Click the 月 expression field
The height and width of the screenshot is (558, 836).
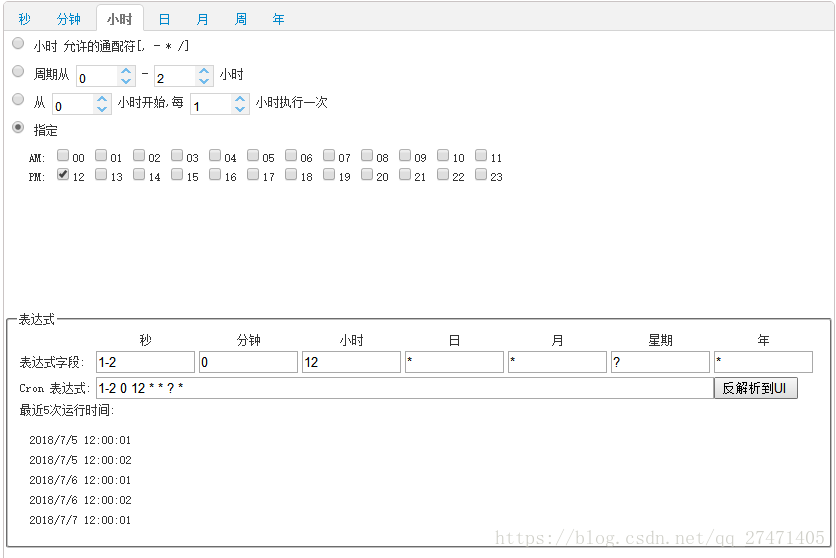tap(557, 362)
